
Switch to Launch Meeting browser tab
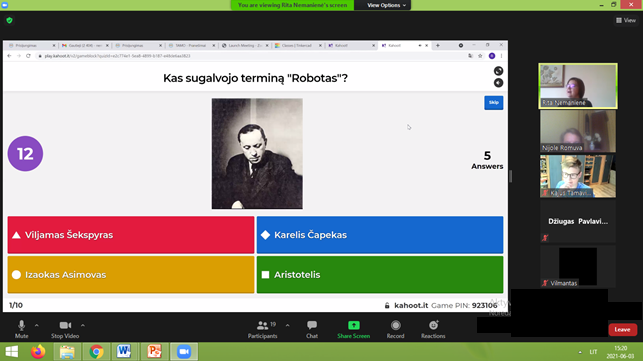(244, 46)
